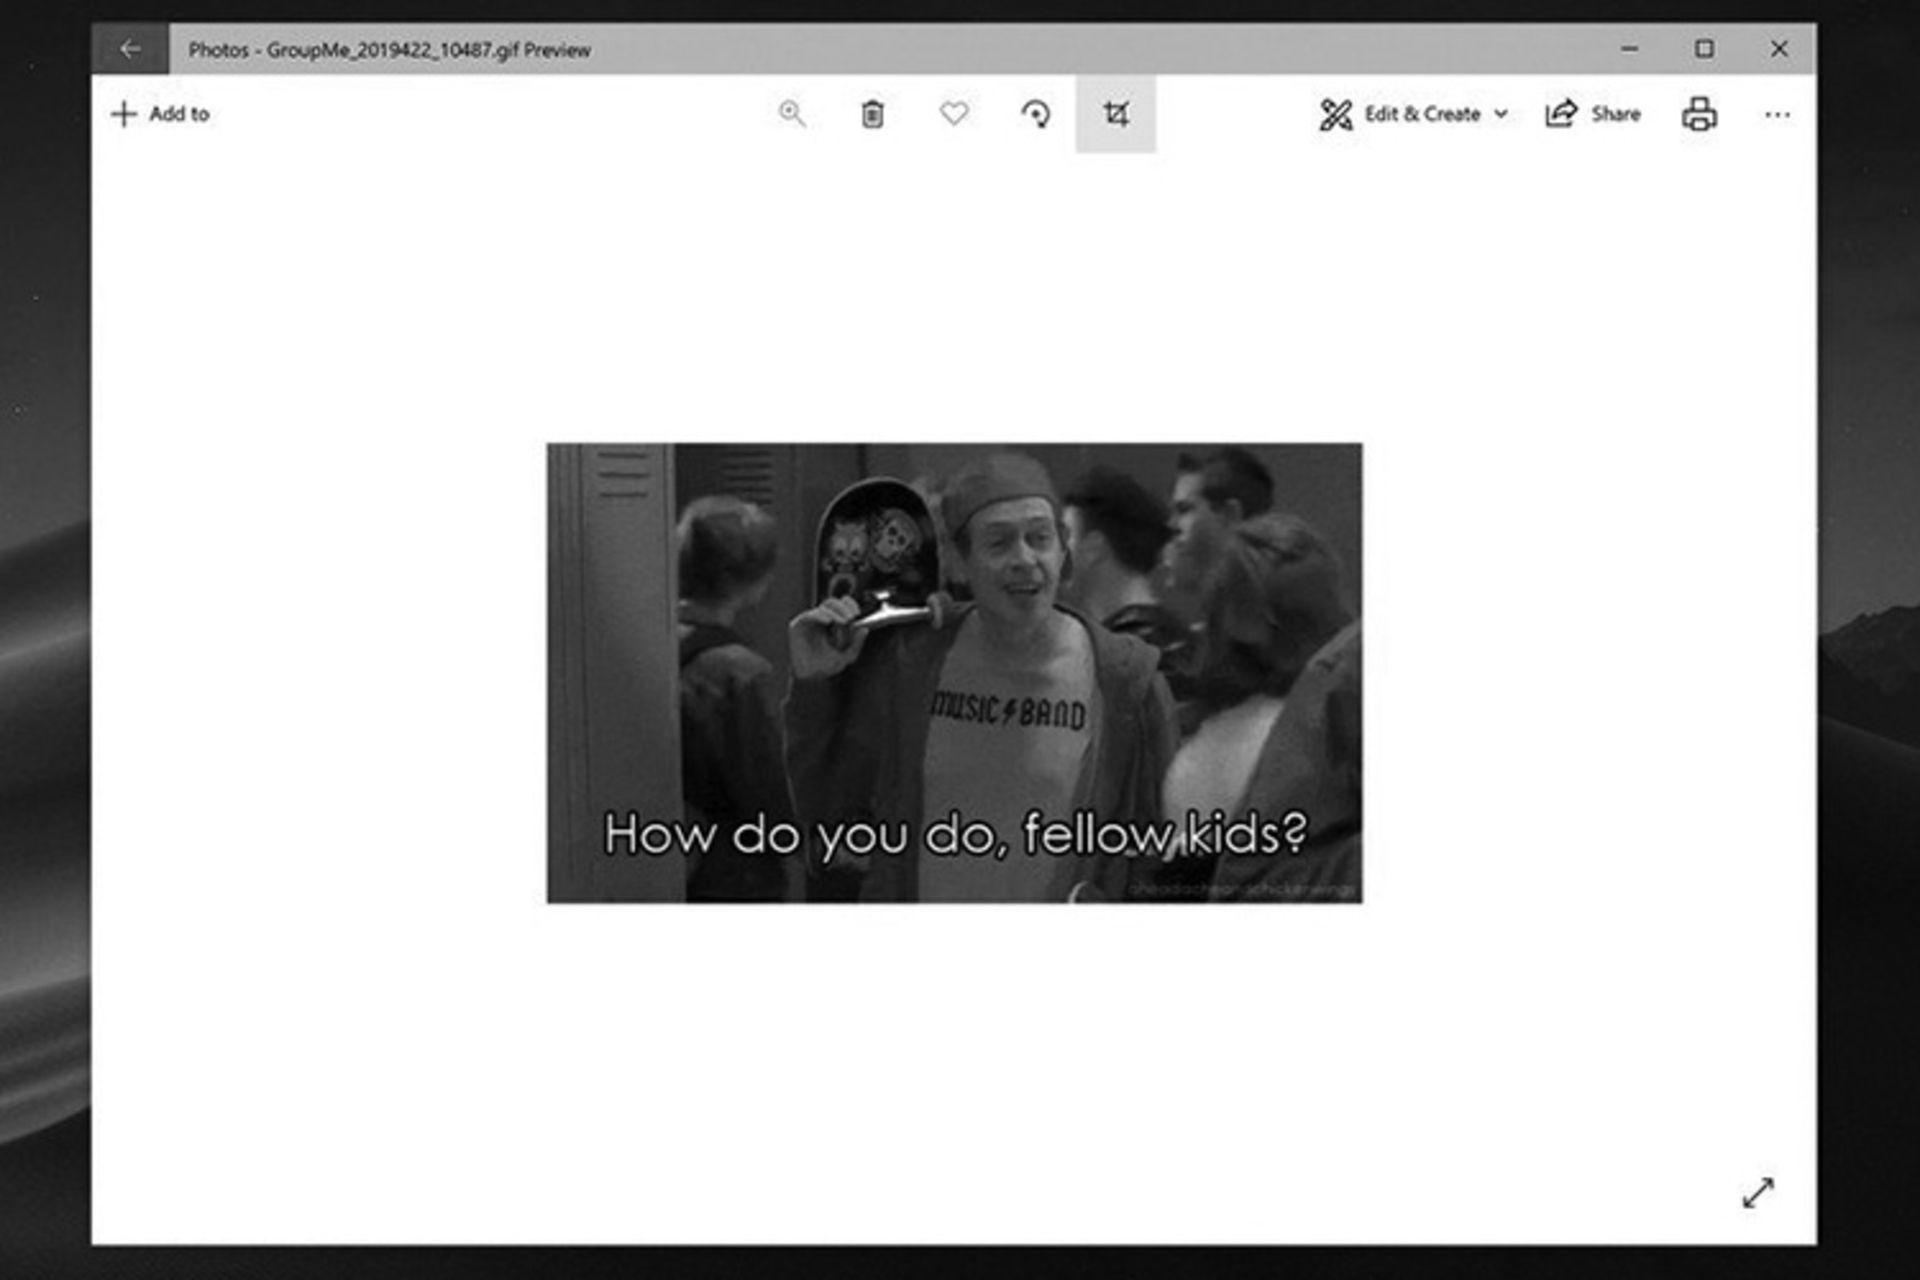Viewport: 1920px width, 1280px height.
Task: Open the Edit & Create menu label
Action: 1422,114
